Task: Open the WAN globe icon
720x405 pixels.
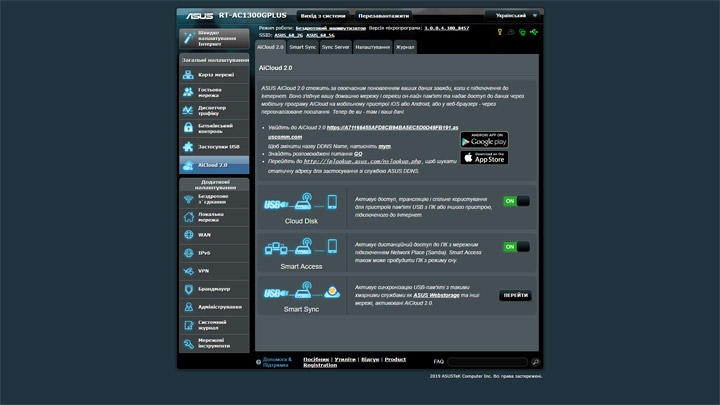Action: (188, 235)
